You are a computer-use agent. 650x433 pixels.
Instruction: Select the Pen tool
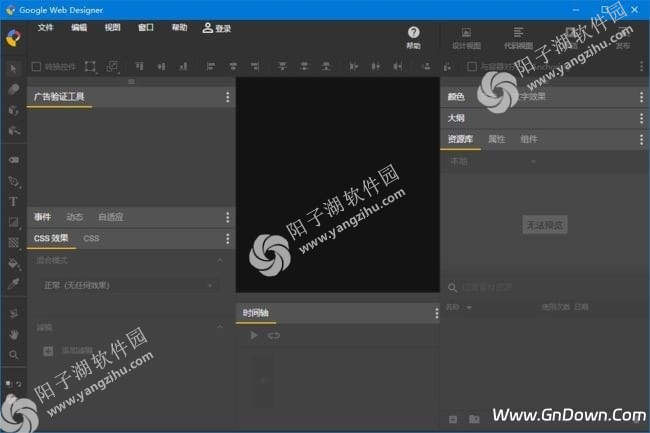(x=13, y=181)
